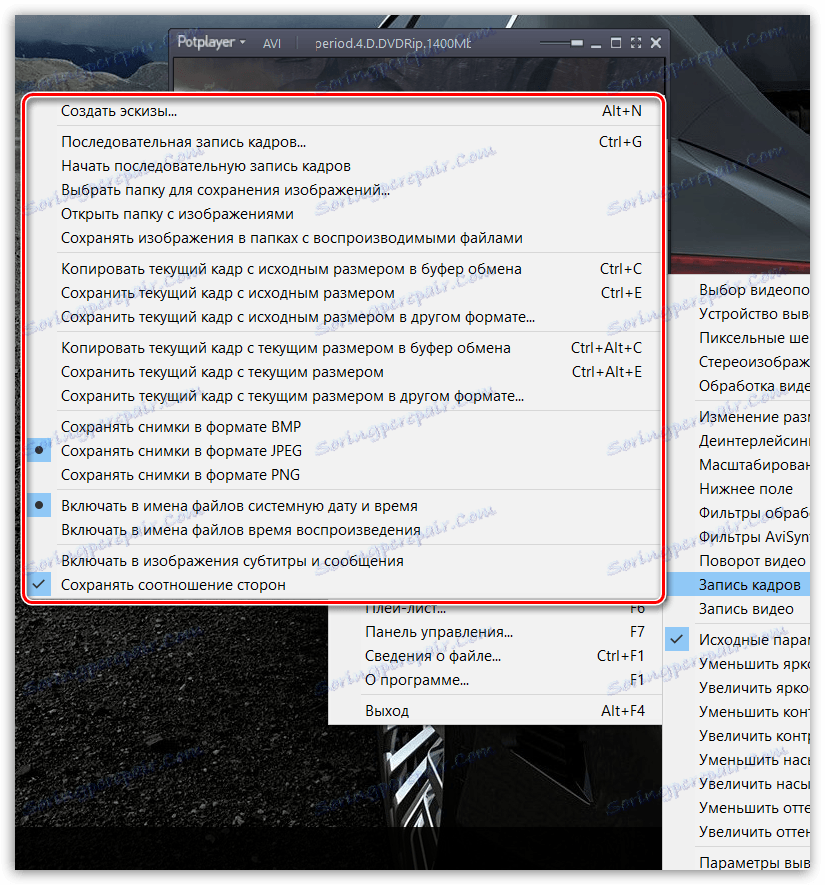The height and width of the screenshot is (885, 825).
Task: Click the AVI format label in title bar
Action: point(272,43)
